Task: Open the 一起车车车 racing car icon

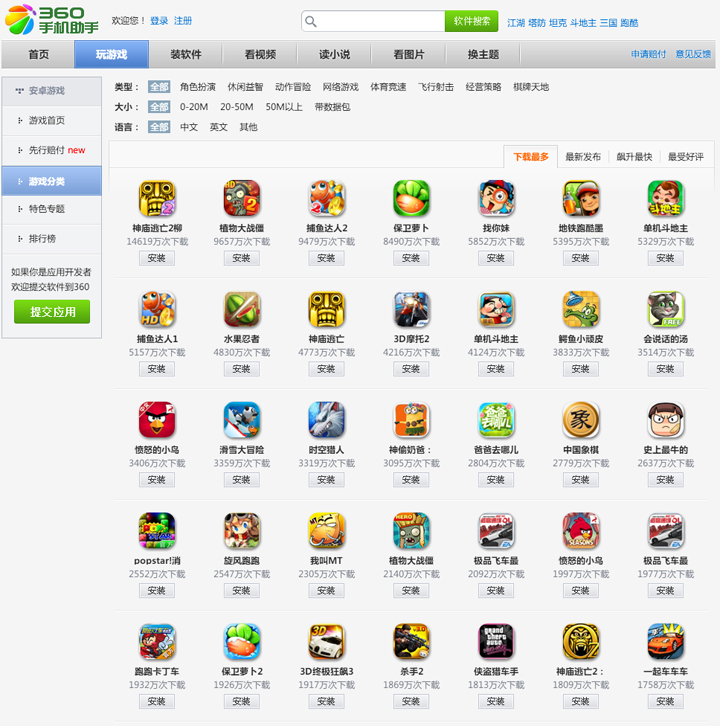Action: pyautogui.click(x=665, y=641)
